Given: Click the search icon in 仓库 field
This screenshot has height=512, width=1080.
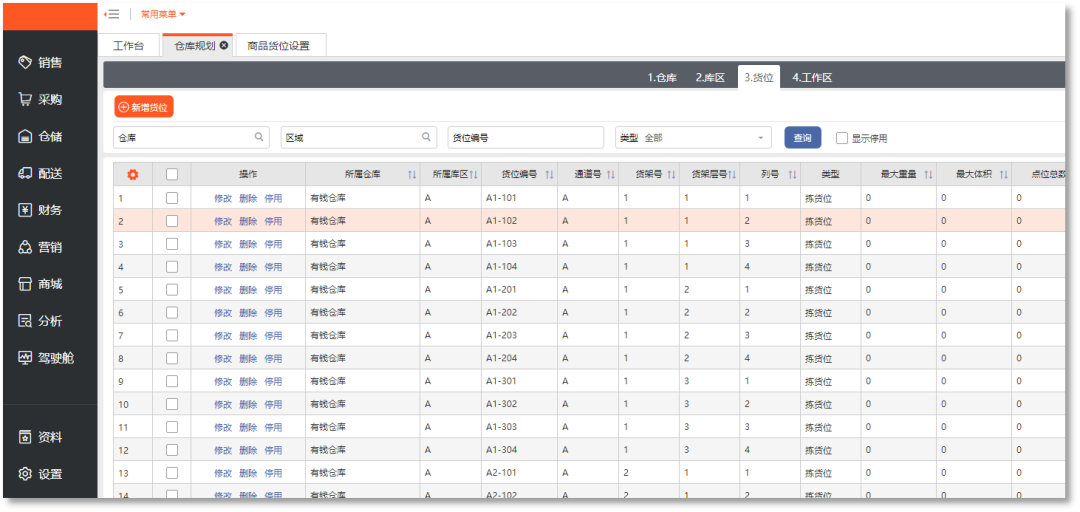Looking at the screenshot, I should coord(260,137).
